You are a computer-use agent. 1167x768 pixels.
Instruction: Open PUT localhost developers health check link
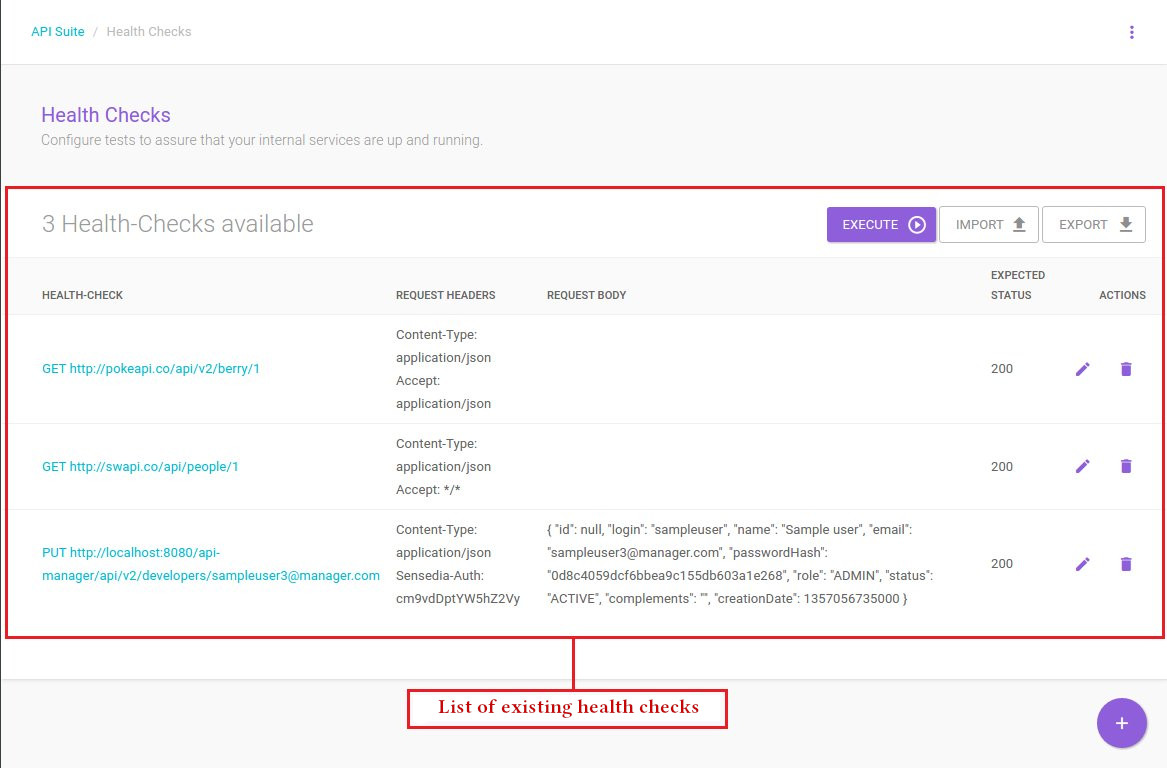[210, 564]
